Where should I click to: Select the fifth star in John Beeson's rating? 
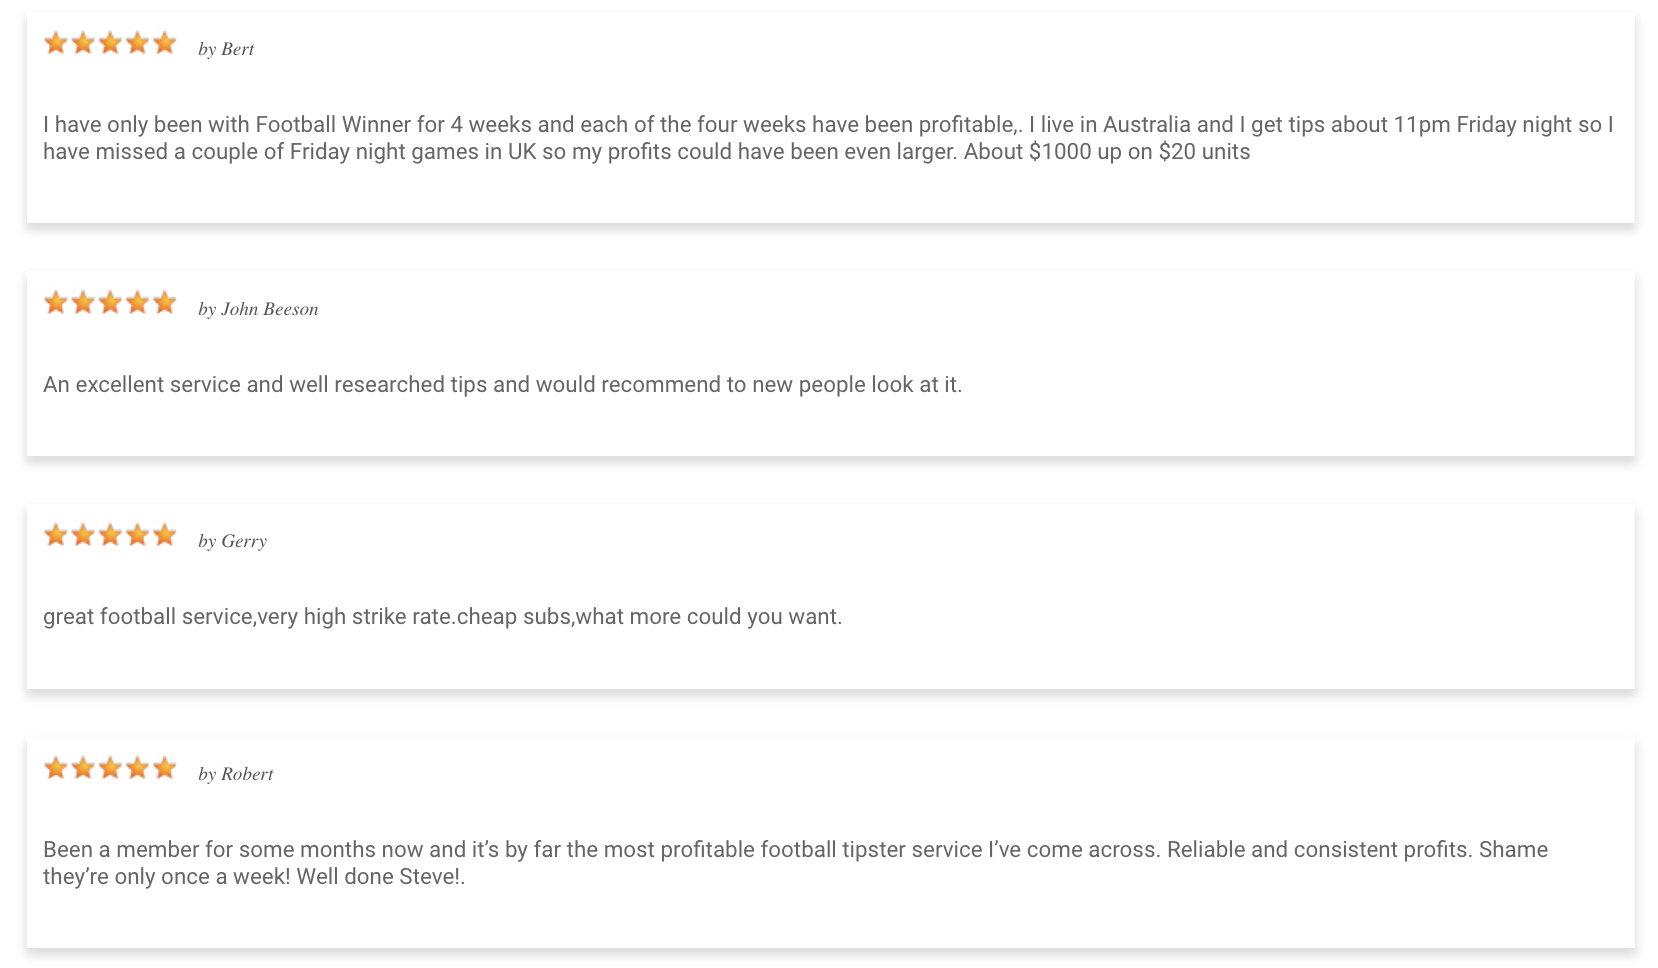click(165, 303)
